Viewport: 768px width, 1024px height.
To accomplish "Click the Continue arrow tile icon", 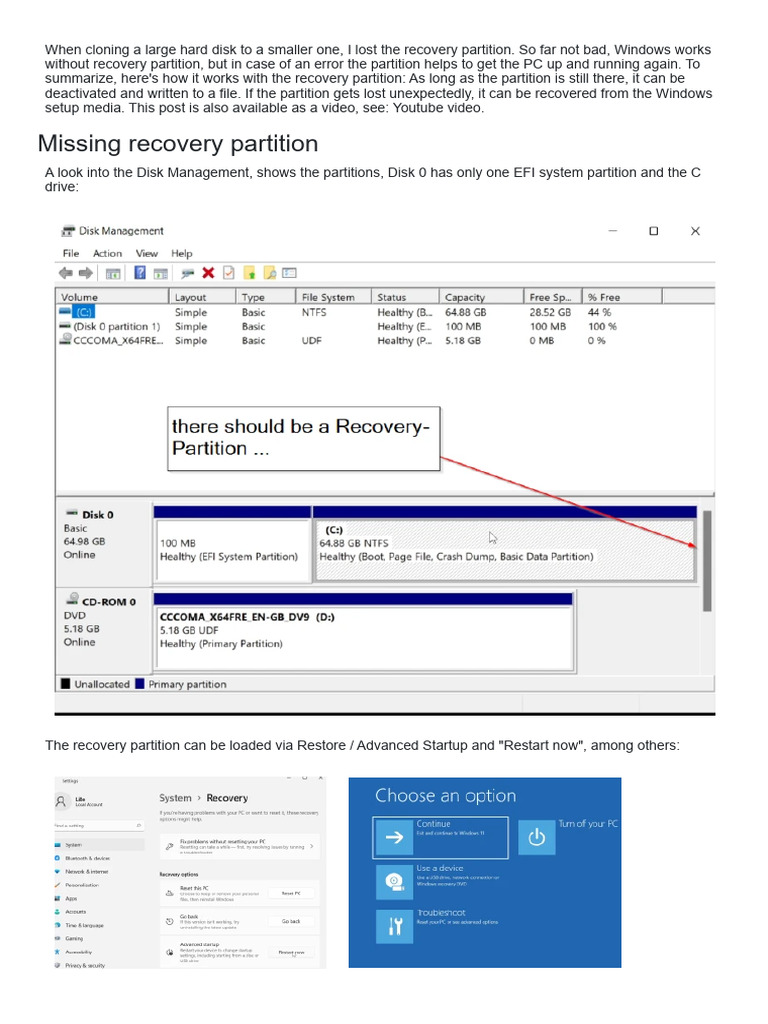I will click(394, 837).
